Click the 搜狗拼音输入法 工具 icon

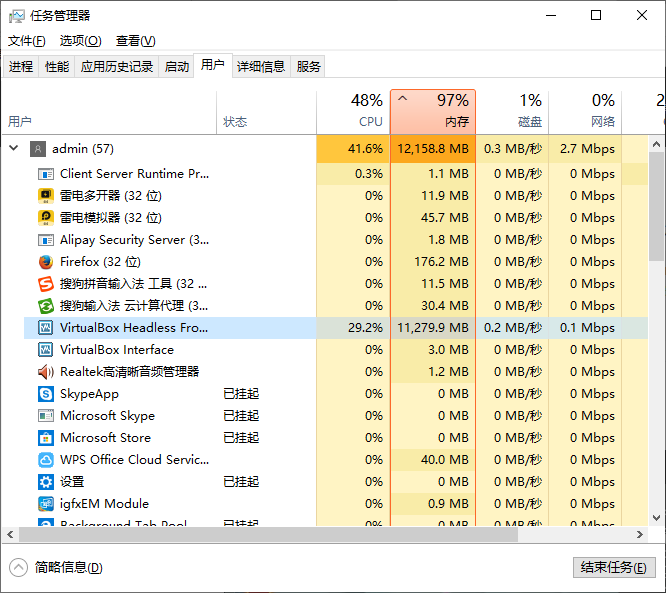click(x=45, y=284)
